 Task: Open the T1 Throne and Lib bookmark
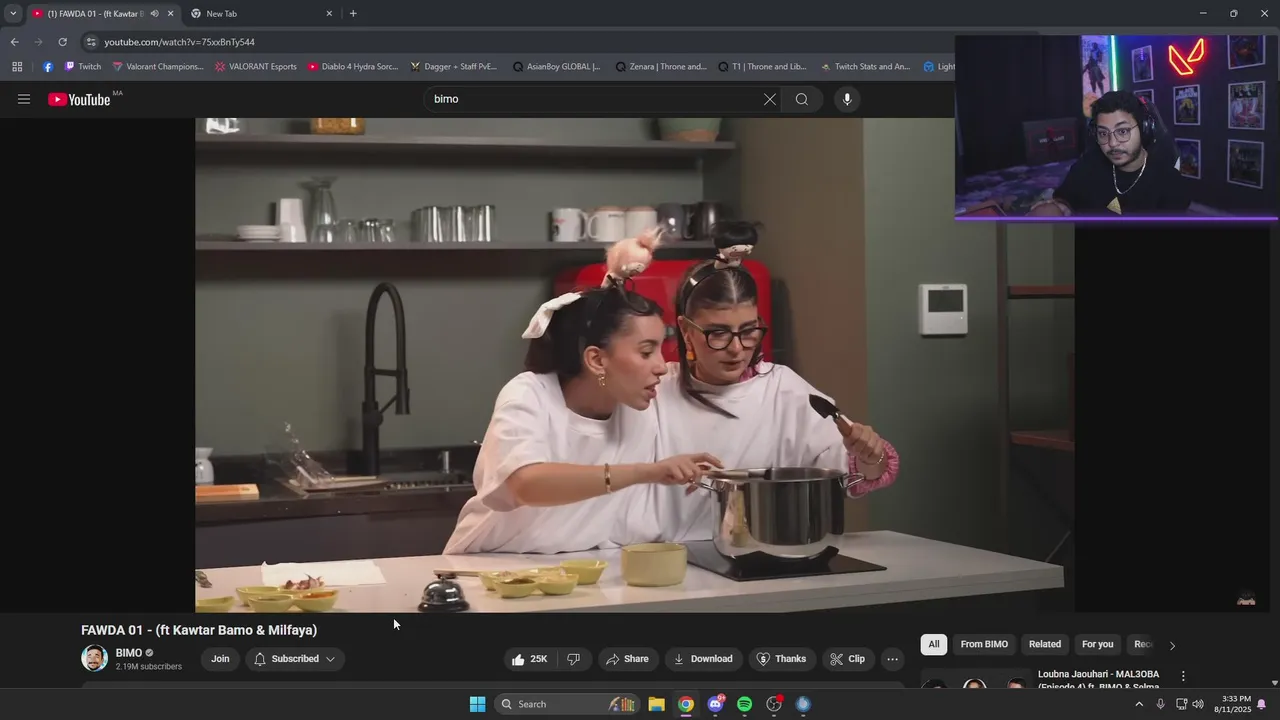(x=763, y=67)
